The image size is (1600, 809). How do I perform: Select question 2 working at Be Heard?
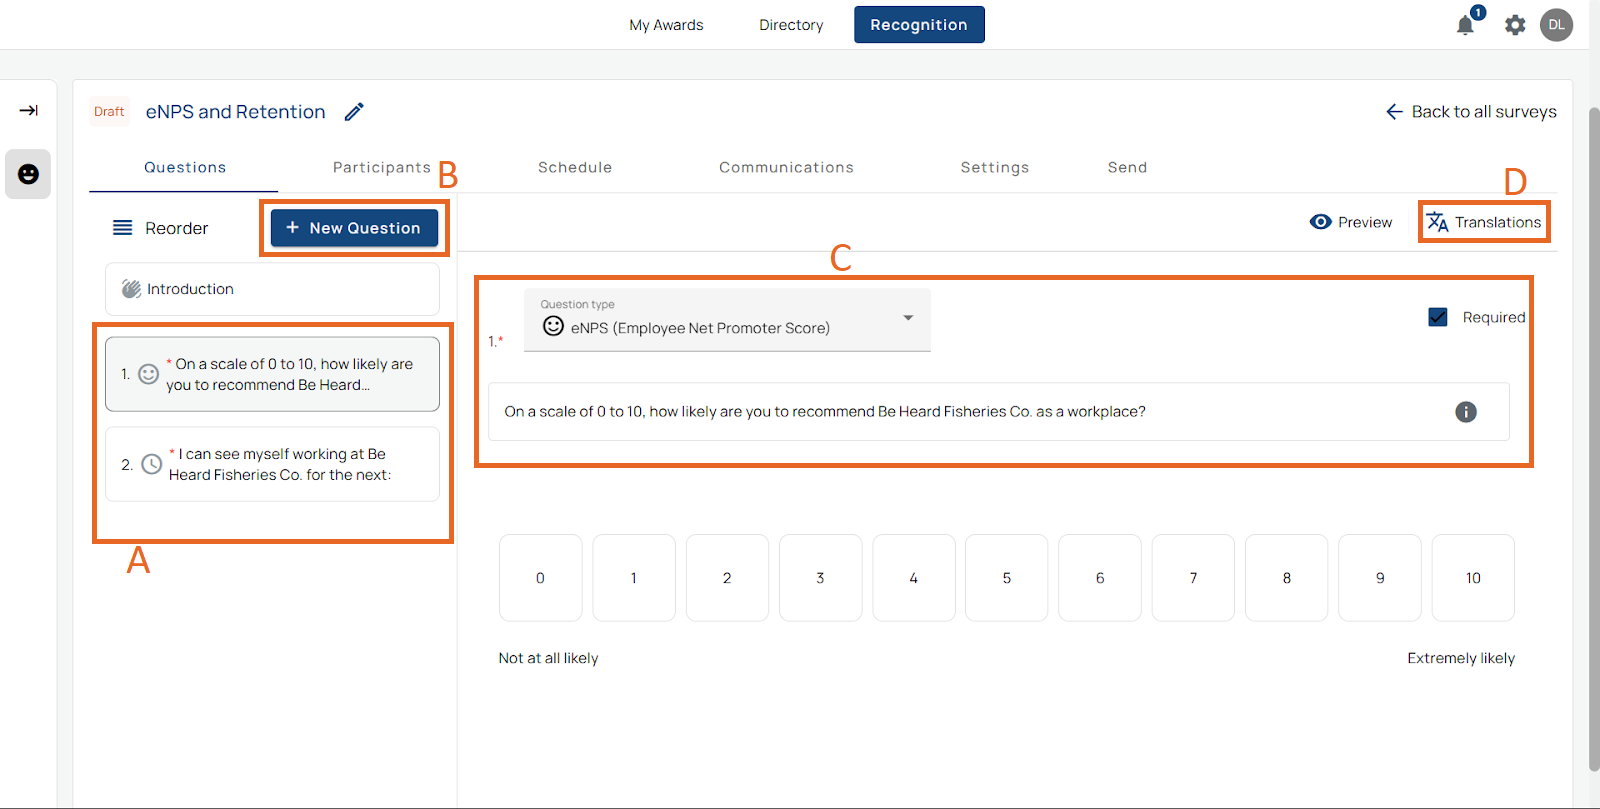pos(272,464)
